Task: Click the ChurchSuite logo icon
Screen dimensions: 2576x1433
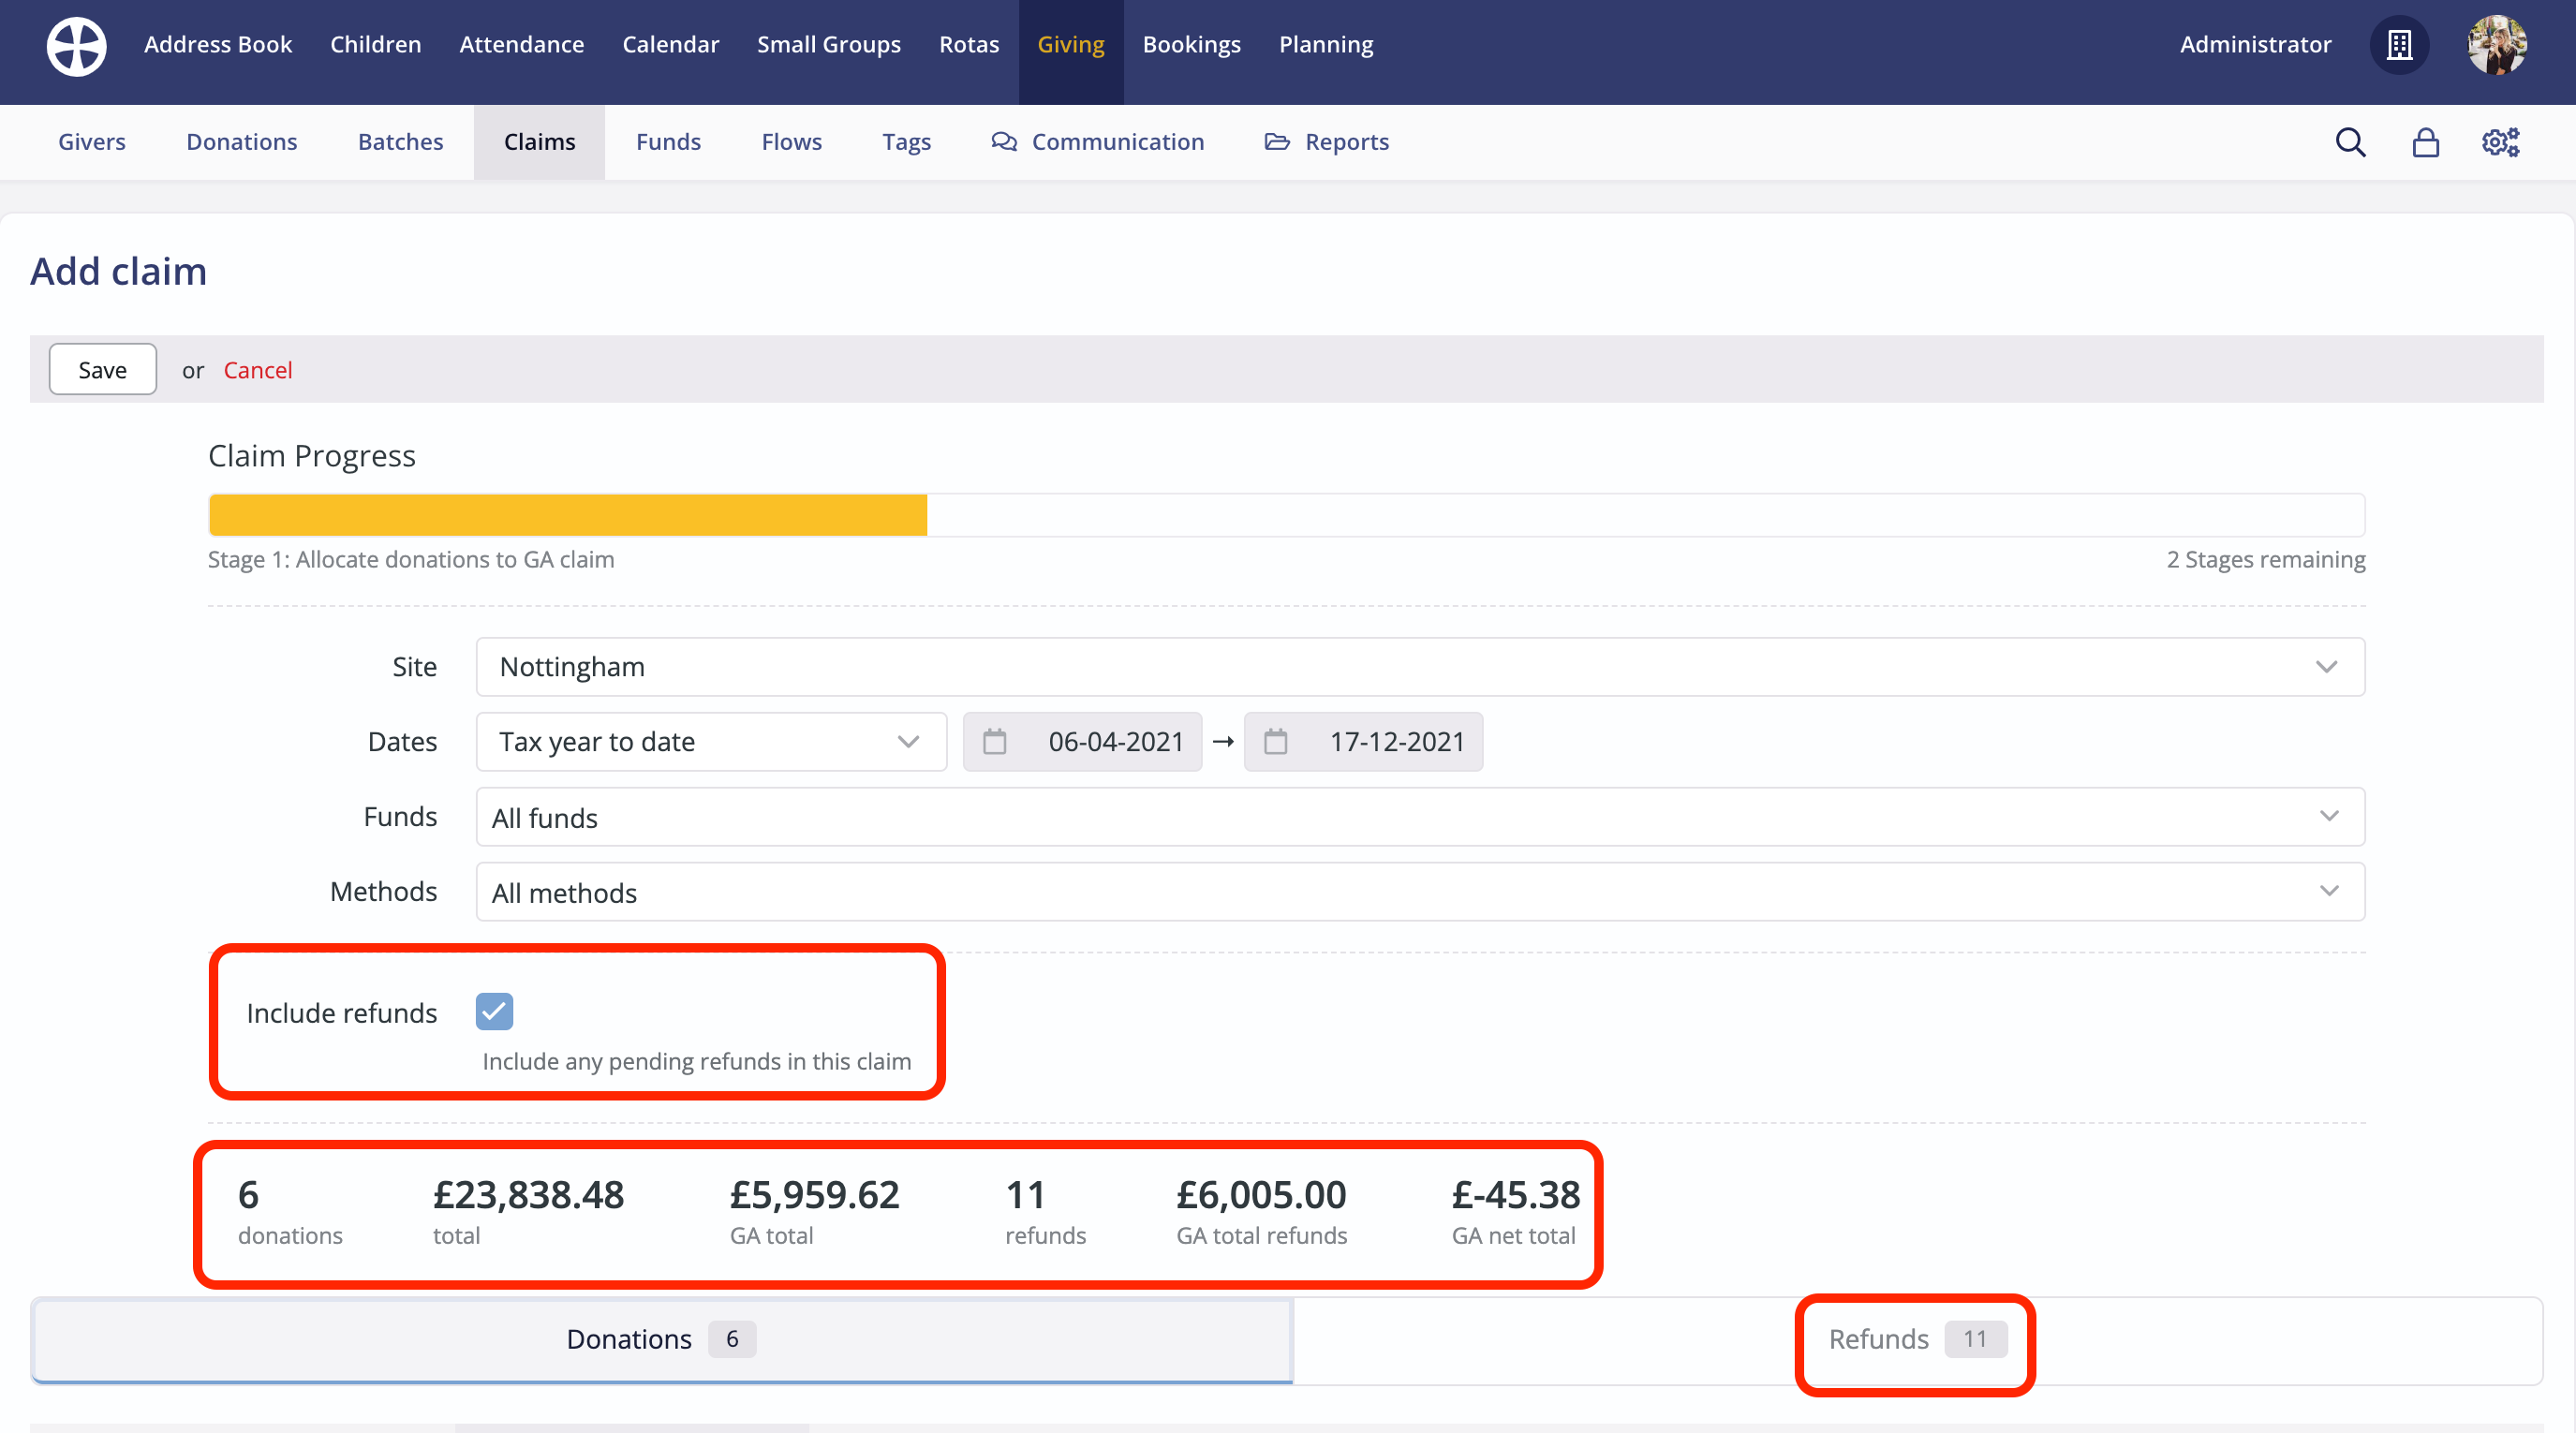Action: [x=76, y=46]
